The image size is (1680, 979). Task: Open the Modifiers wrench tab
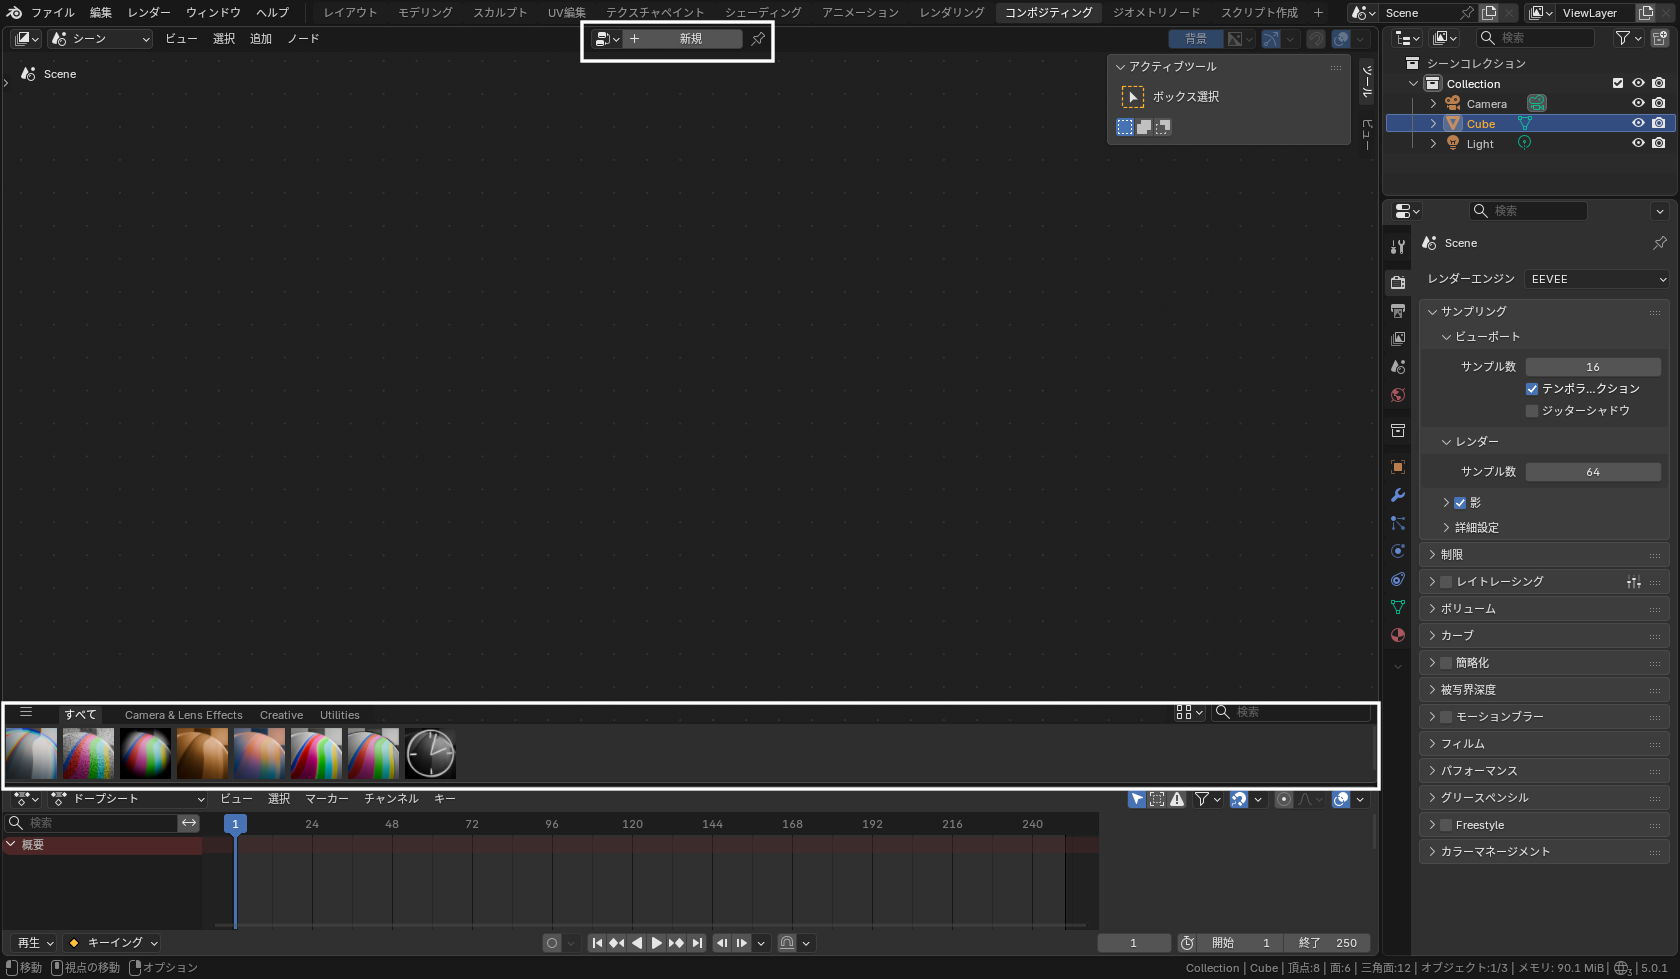coord(1398,495)
